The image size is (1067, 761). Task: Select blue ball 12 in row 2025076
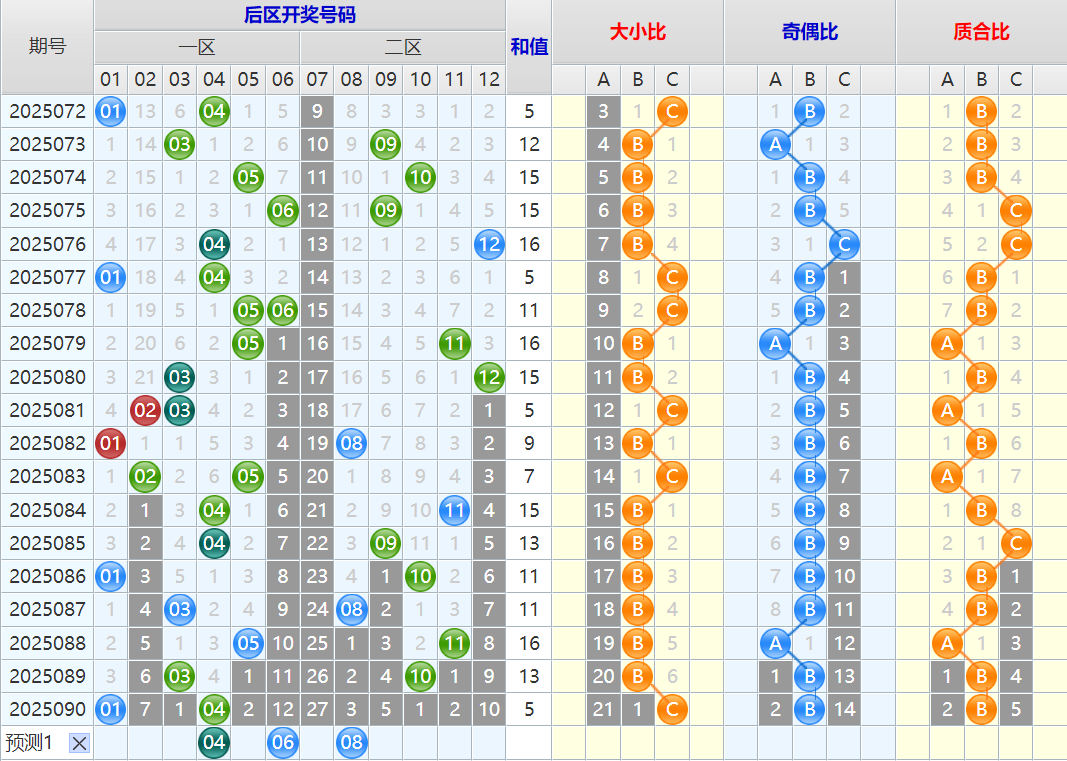click(x=489, y=244)
